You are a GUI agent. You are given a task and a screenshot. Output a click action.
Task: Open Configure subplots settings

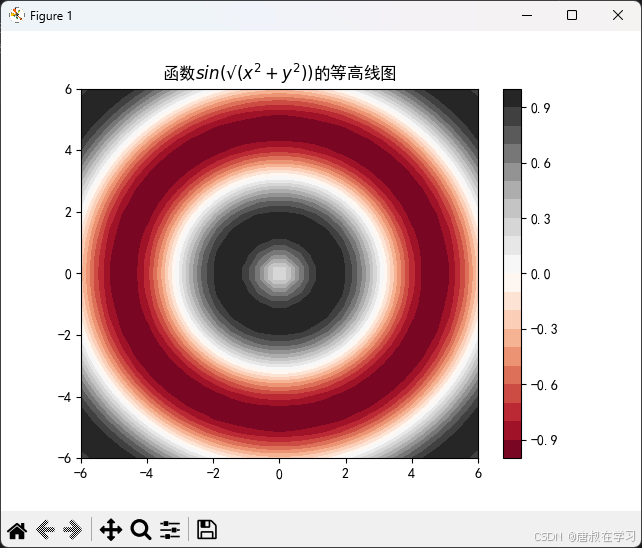click(170, 530)
